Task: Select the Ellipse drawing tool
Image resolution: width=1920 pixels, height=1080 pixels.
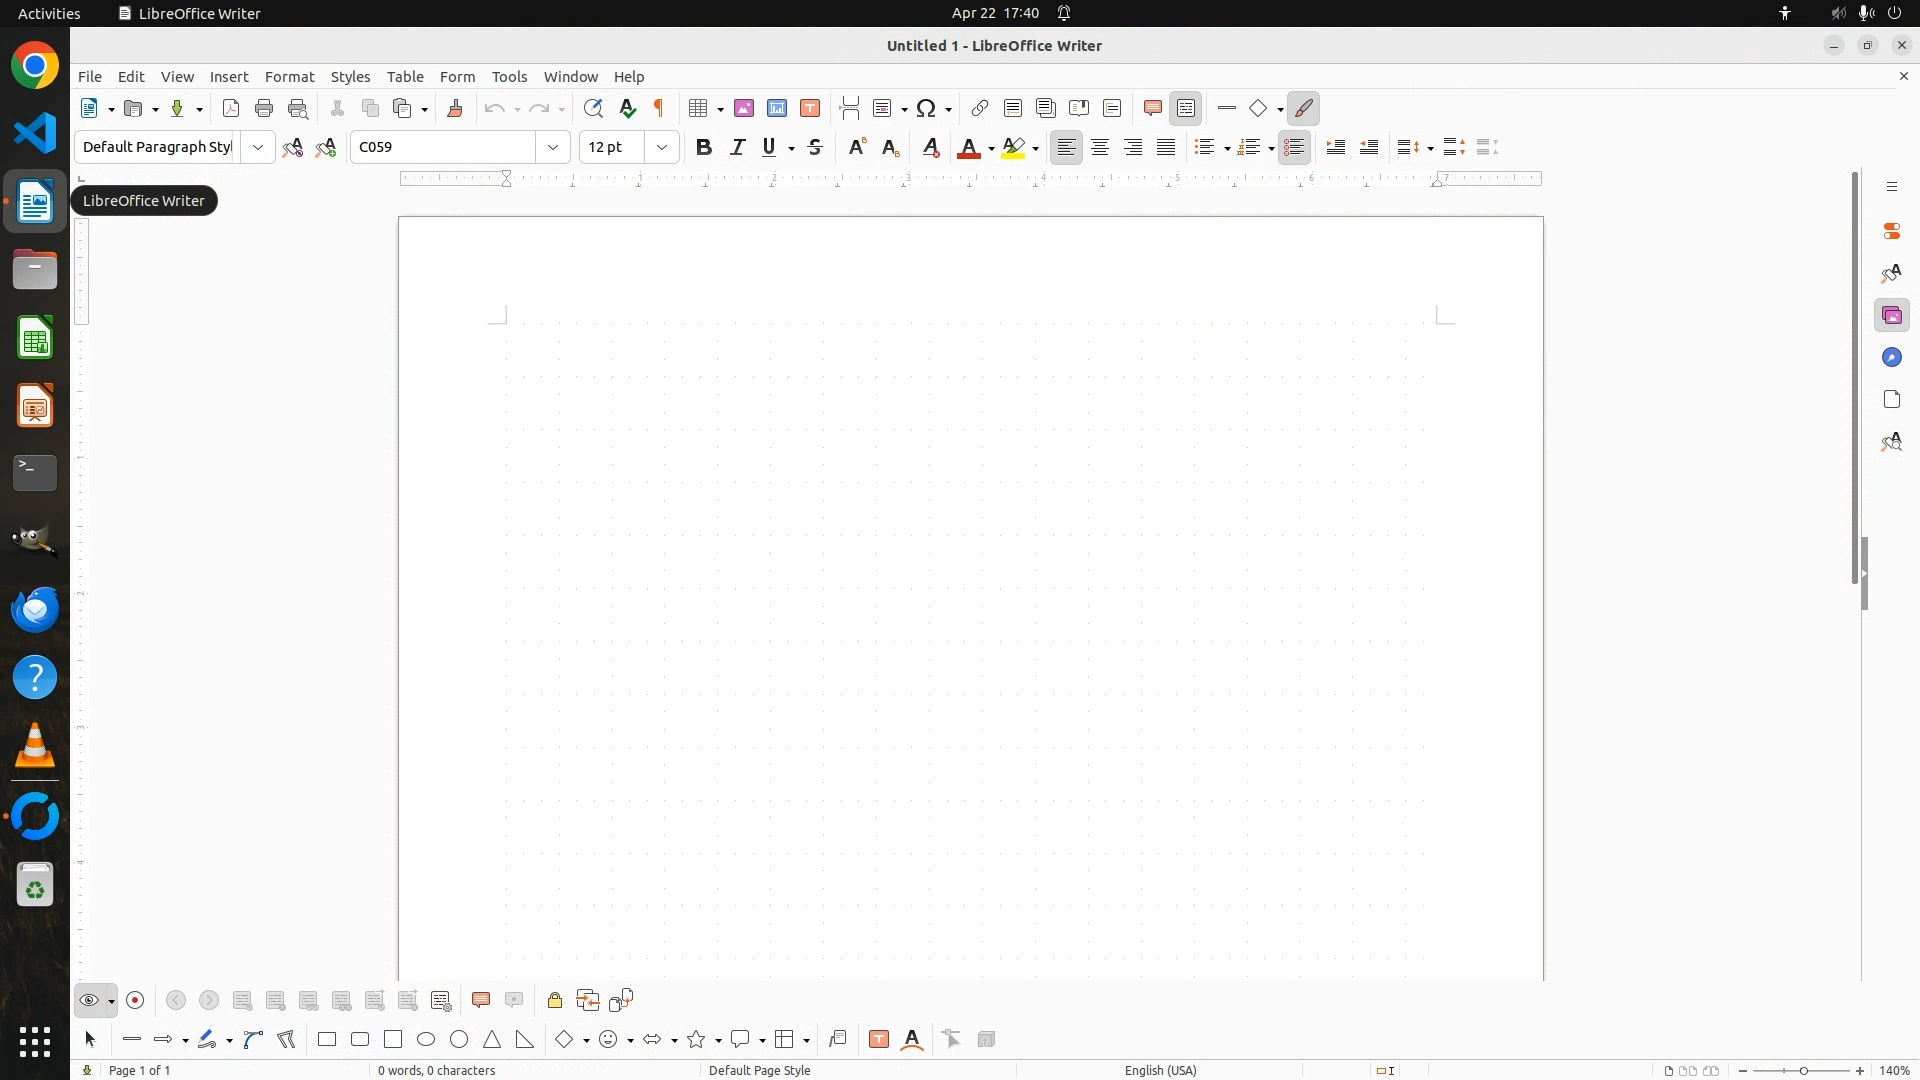Action: click(x=426, y=1039)
